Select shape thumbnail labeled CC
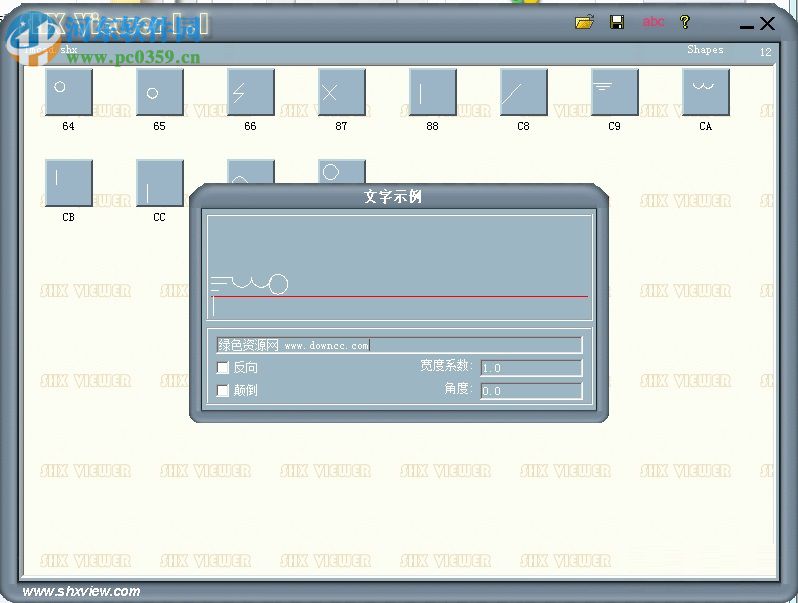This screenshot has width=798, height=603. 160,183
